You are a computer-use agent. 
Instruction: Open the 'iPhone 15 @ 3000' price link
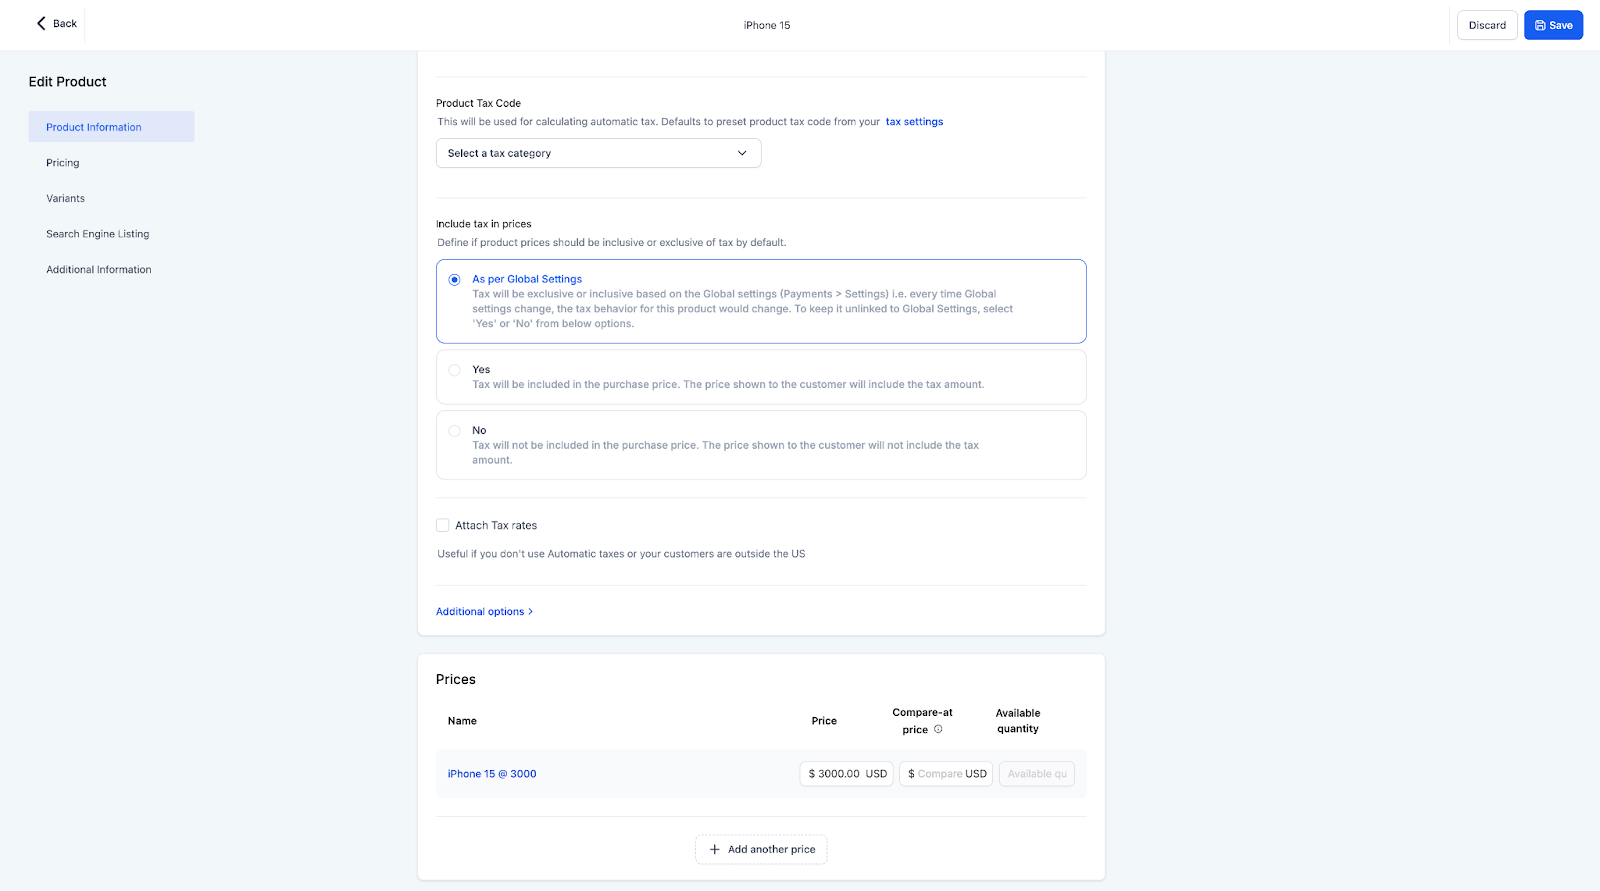click(x=492, y=774)
